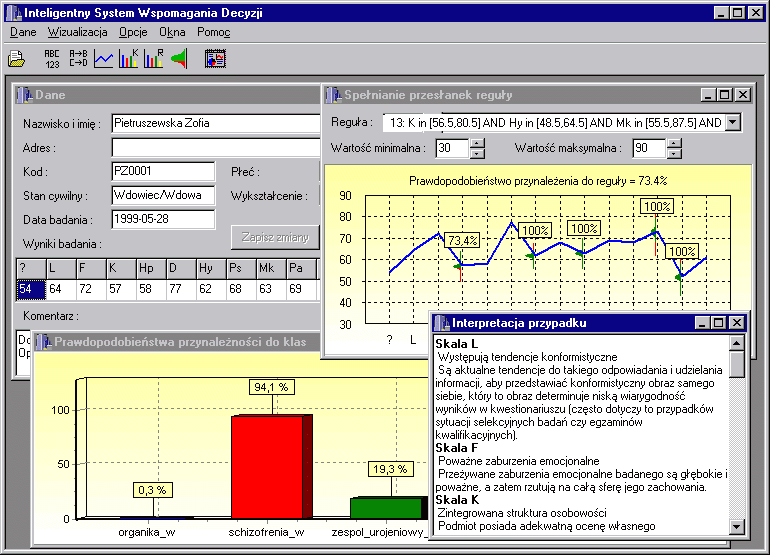Open the case report toolbar icon
The width and height of the screenshot is (770, 555).
(x=215, y=59)
